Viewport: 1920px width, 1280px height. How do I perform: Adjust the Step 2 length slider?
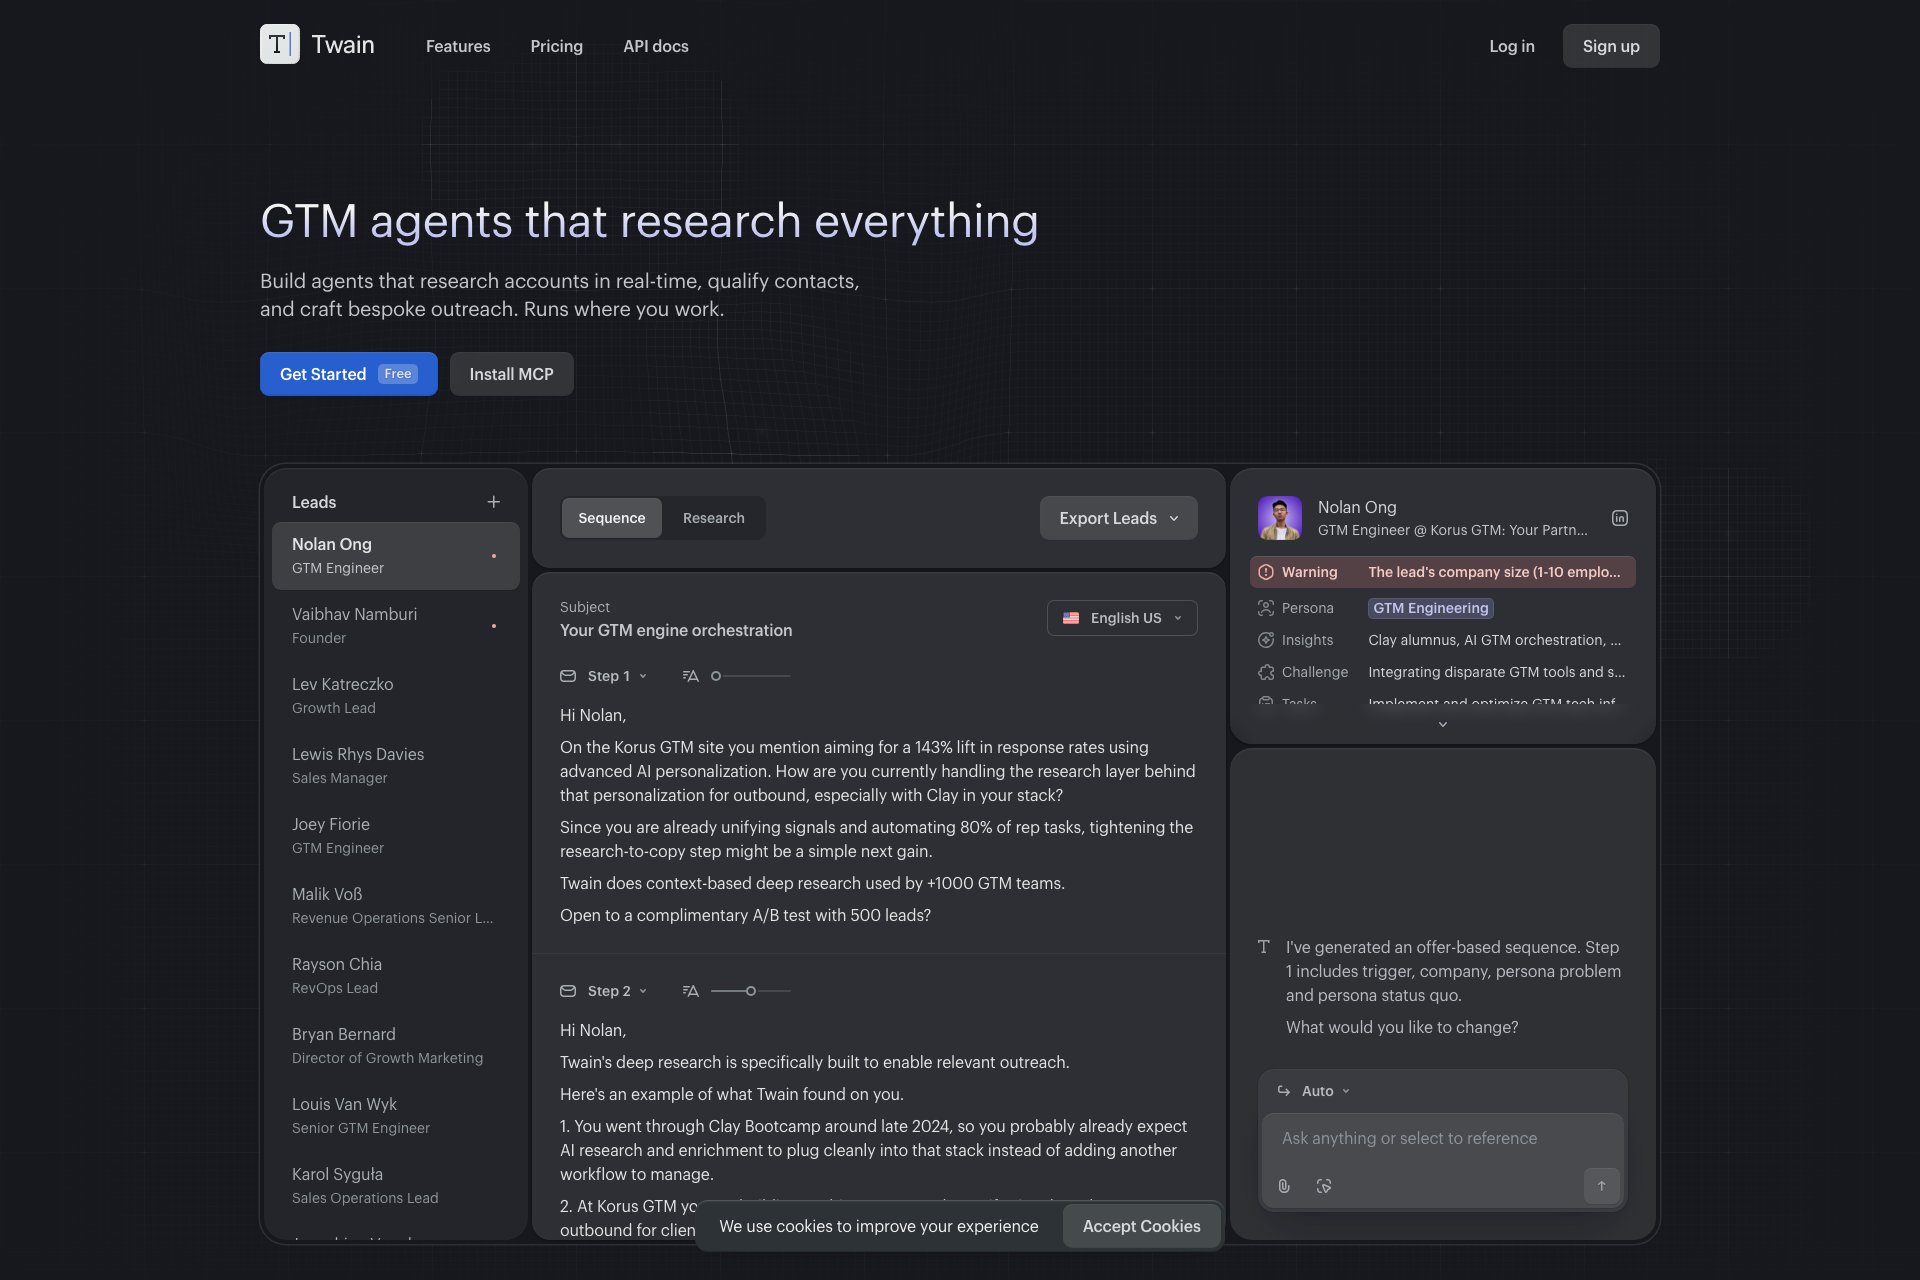[x=750, y=991]
